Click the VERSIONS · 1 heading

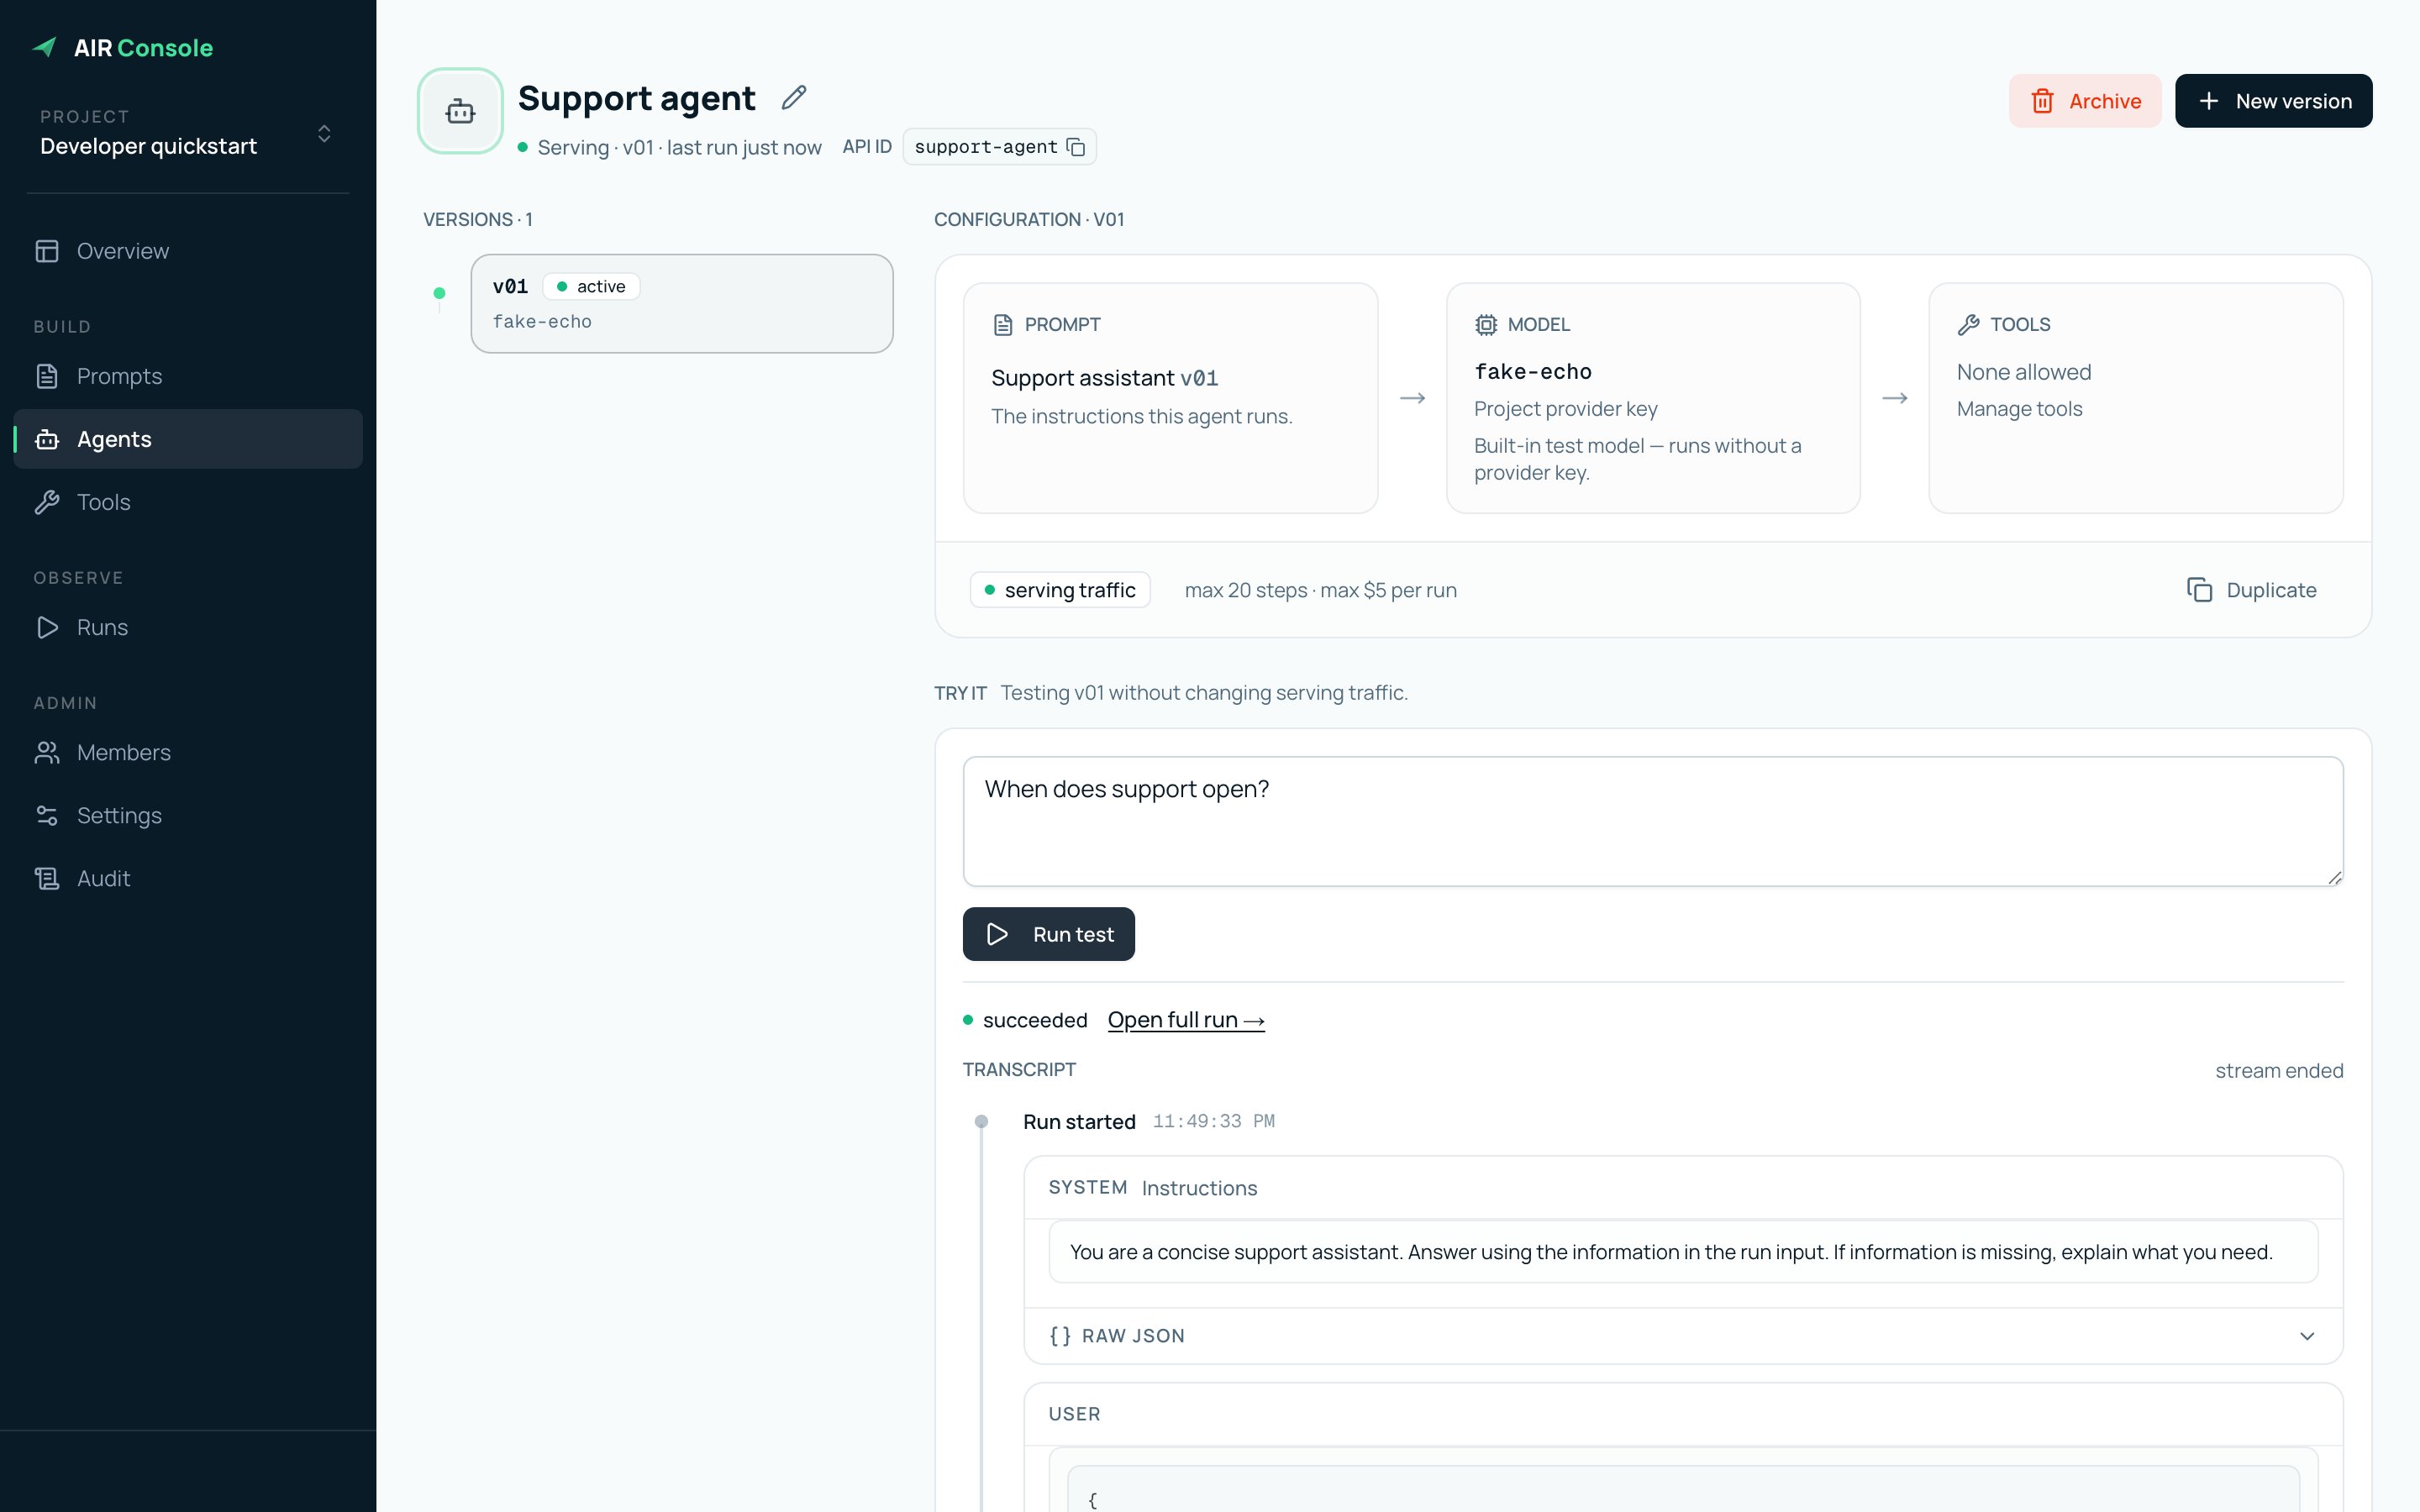[478, 219]
